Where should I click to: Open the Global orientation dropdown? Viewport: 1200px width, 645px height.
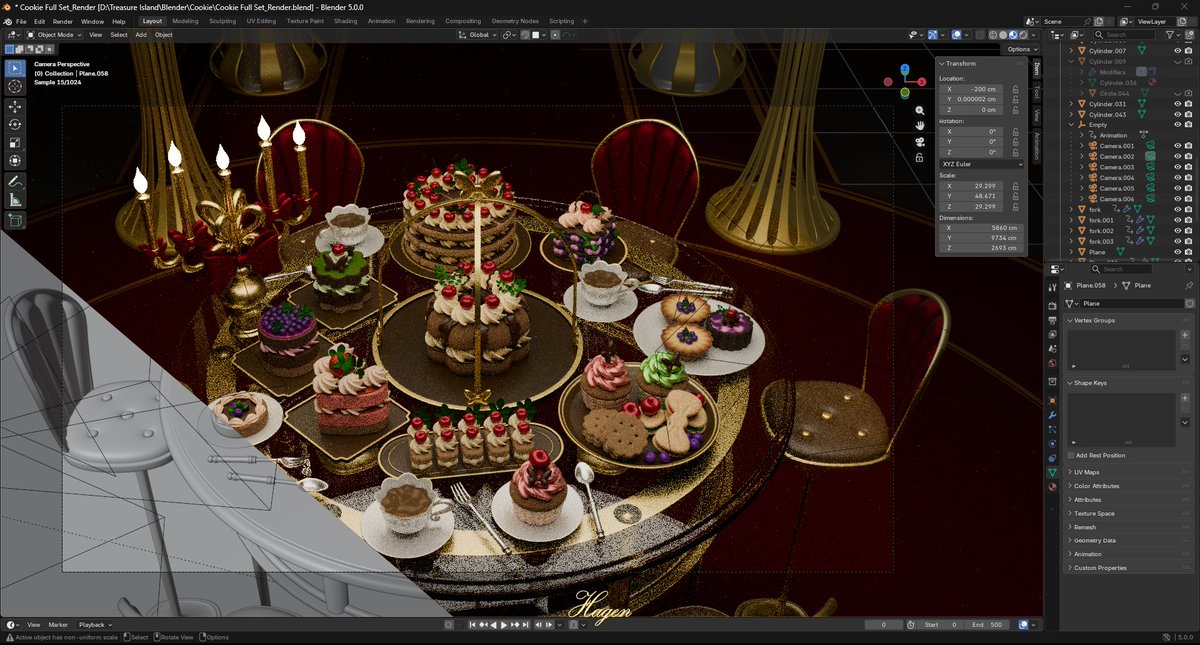tap(479, 35)
